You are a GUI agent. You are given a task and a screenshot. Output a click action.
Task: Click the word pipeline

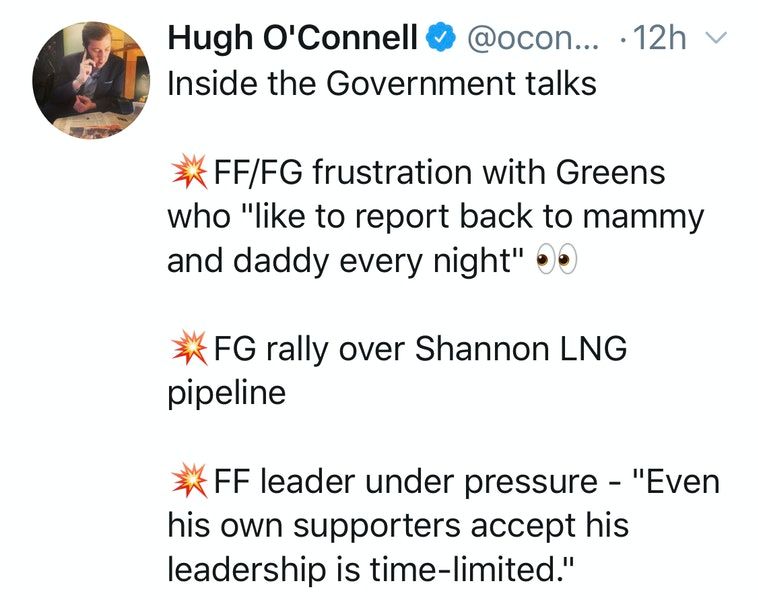227,394
